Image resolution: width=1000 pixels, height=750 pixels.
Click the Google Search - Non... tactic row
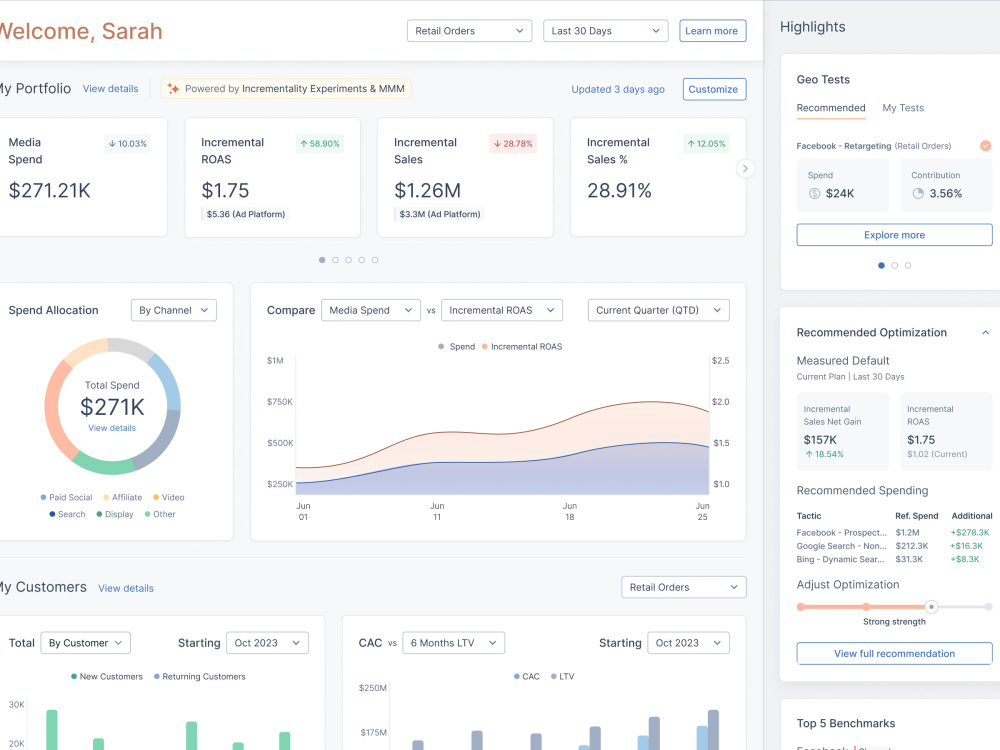tap(894, 546)
